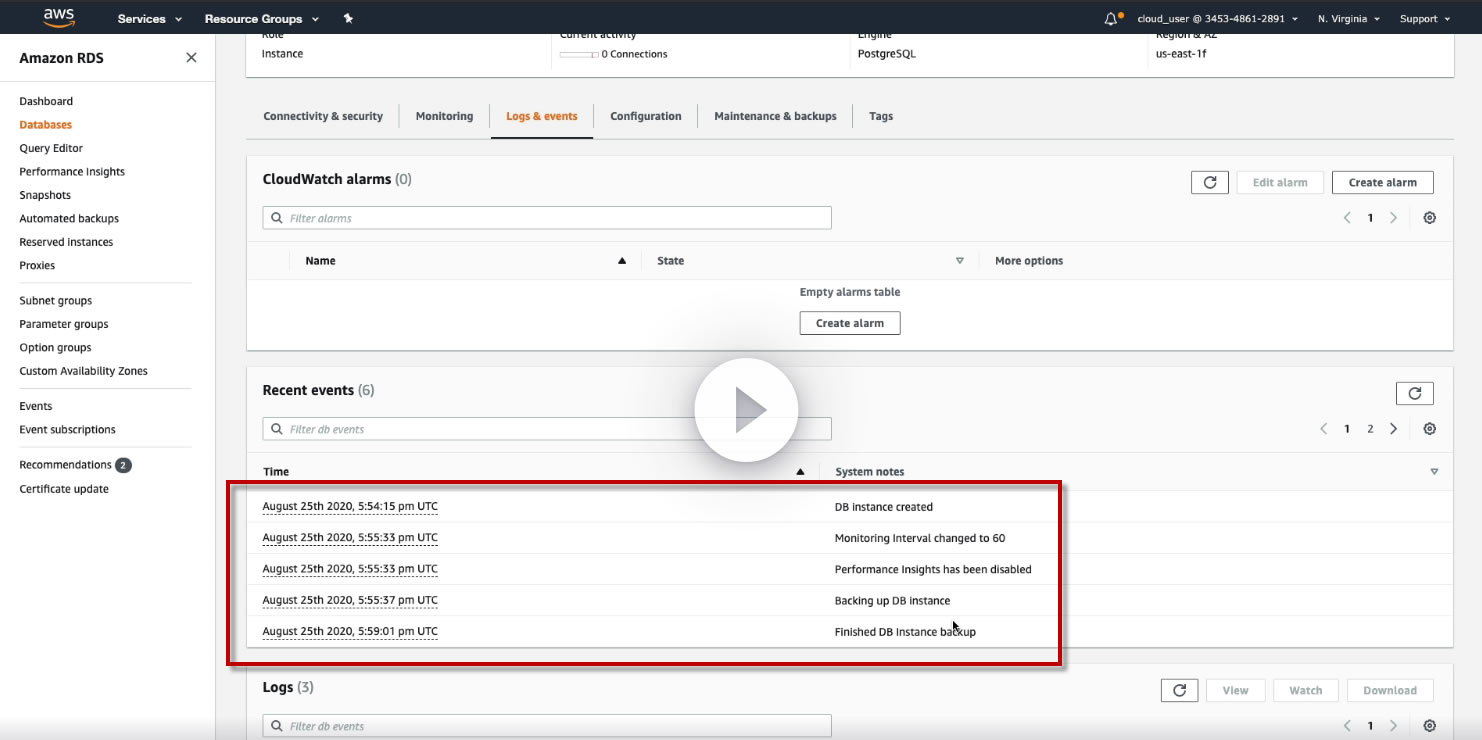Open CloudWatch alarms table settings gear
The height and width of the screenshot is (740, 1482).
[x=1429, y=218]
